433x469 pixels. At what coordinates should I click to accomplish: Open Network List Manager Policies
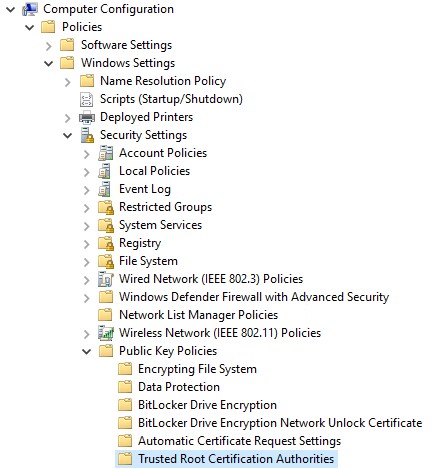(x=198, y=315)
